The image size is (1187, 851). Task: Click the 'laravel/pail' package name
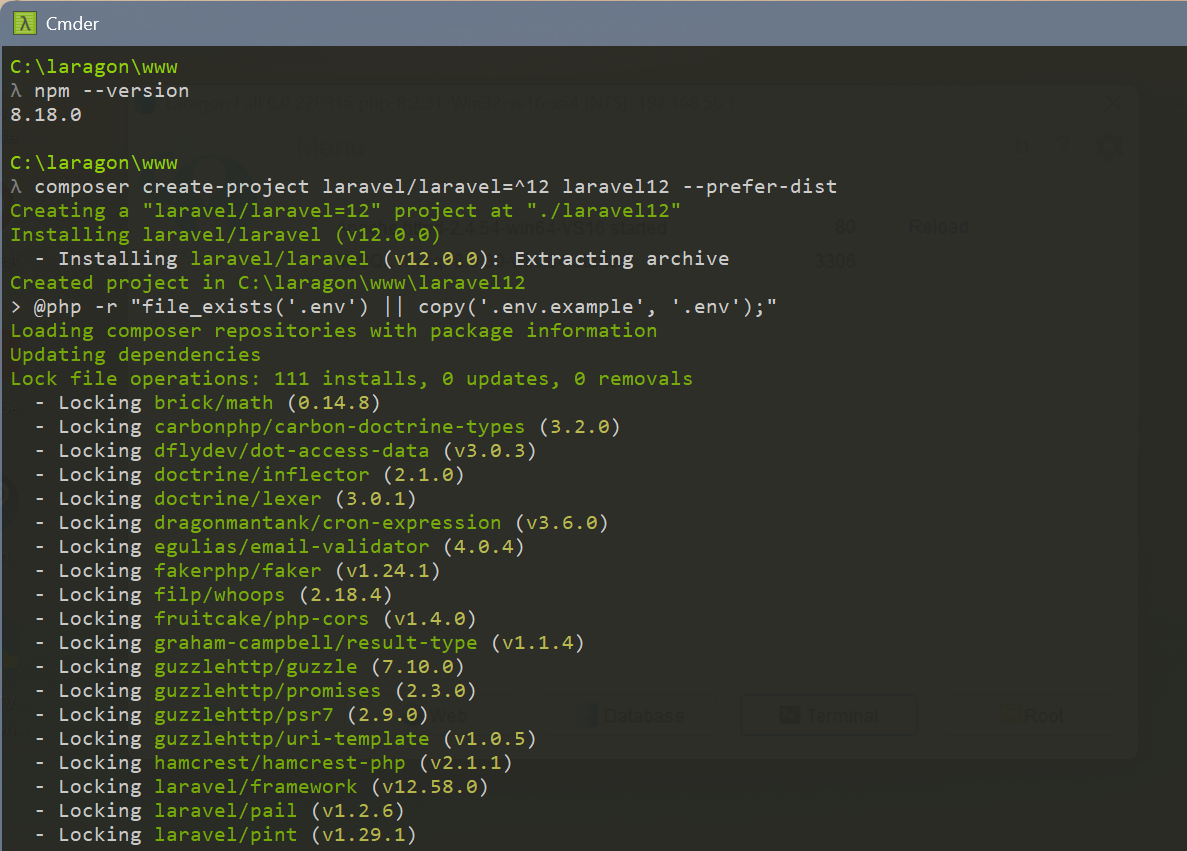point(226,811)
